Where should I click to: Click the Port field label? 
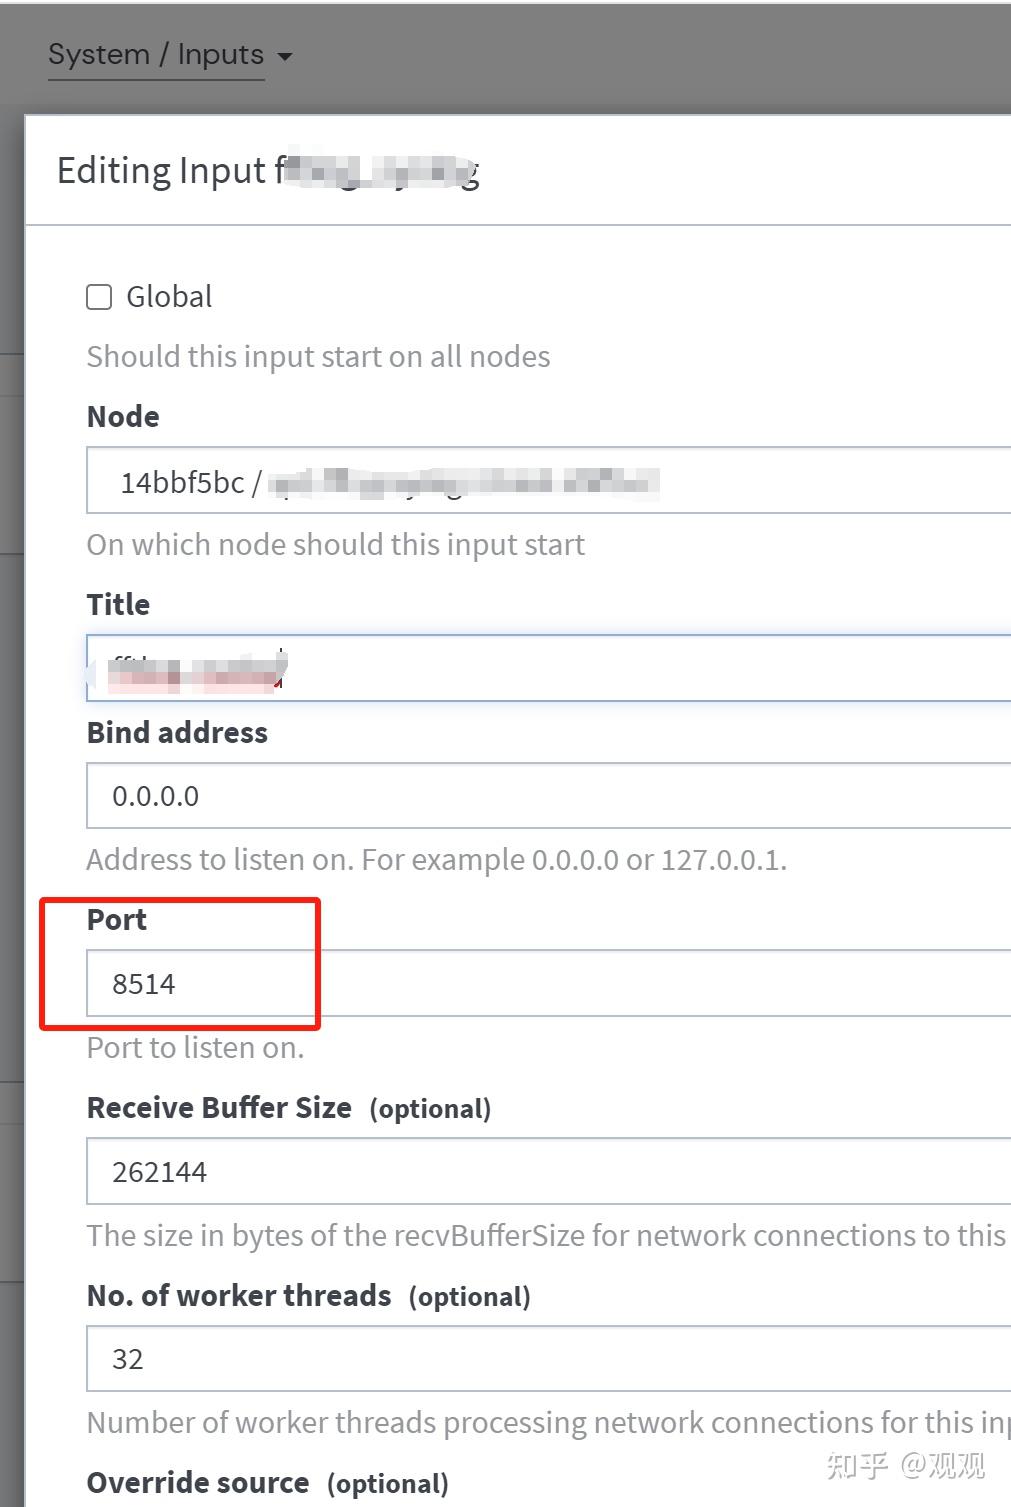117,920
